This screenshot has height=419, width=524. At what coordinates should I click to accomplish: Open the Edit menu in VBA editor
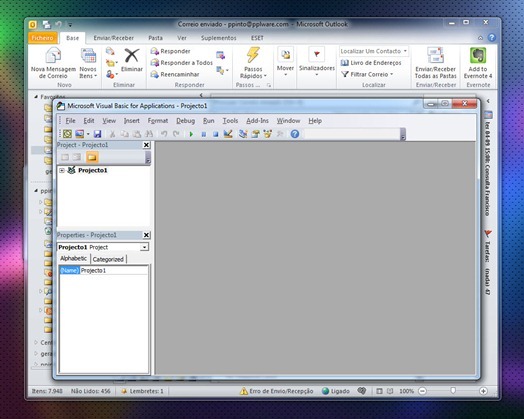pyautogui.click(x=89, y=121)
